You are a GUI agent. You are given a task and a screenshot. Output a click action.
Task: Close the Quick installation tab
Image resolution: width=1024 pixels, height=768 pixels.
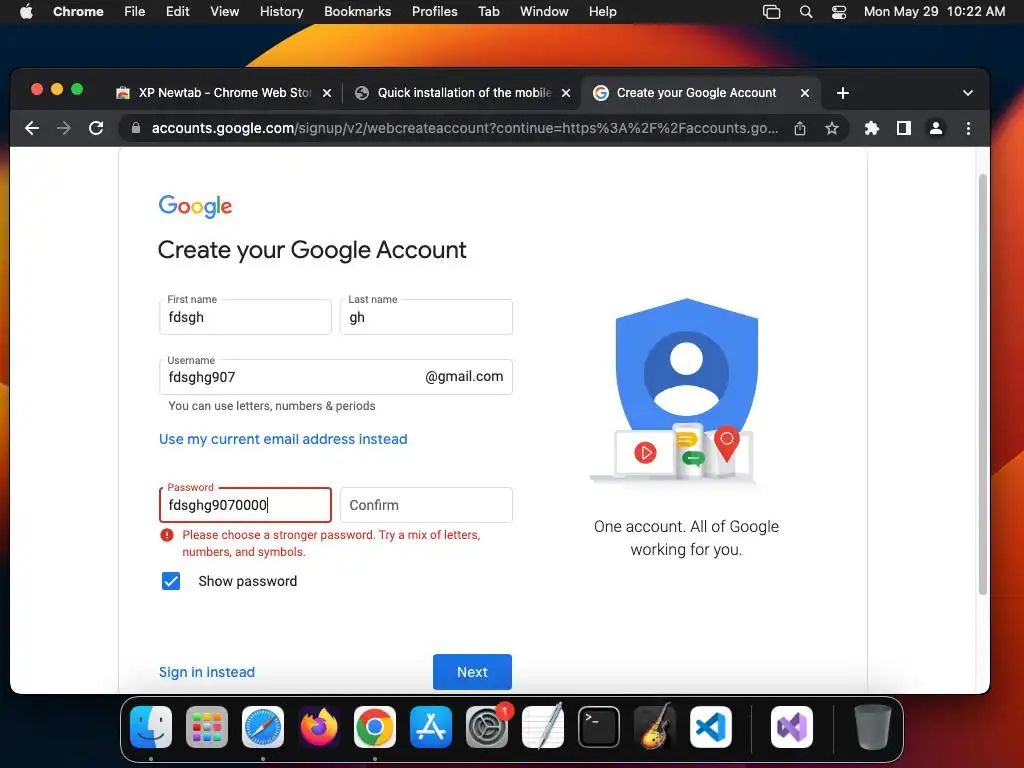pyautogui.click(x=566, y=93)
